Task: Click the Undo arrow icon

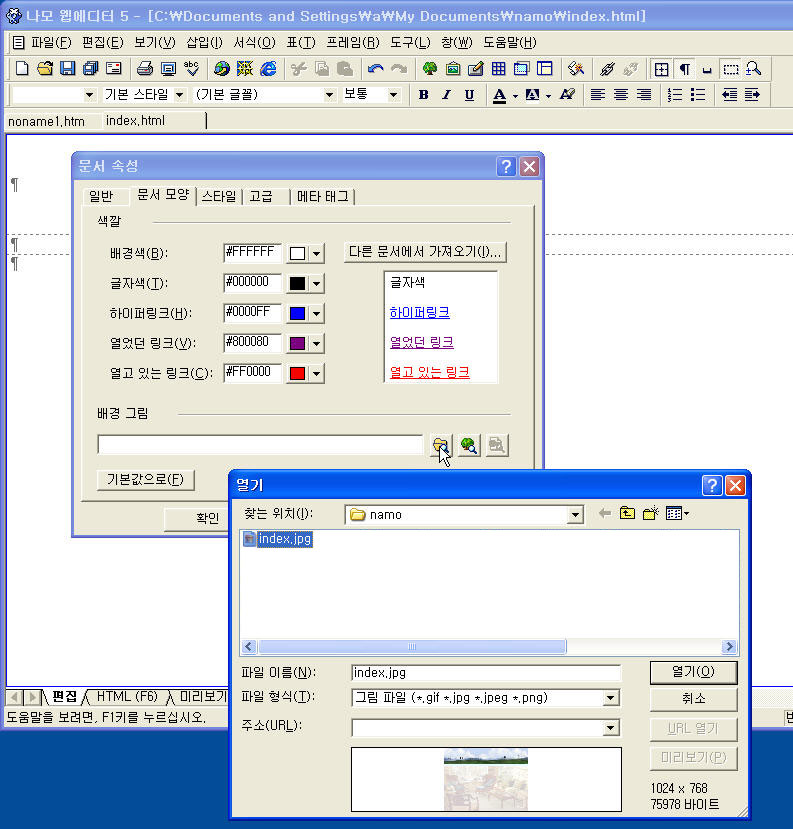Action: (x=375, y=69)
